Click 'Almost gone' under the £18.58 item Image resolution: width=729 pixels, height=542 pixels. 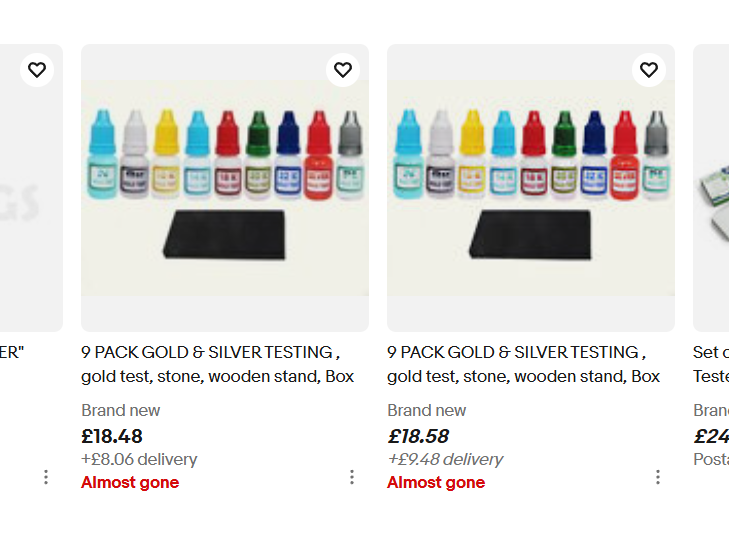(436, 482)
